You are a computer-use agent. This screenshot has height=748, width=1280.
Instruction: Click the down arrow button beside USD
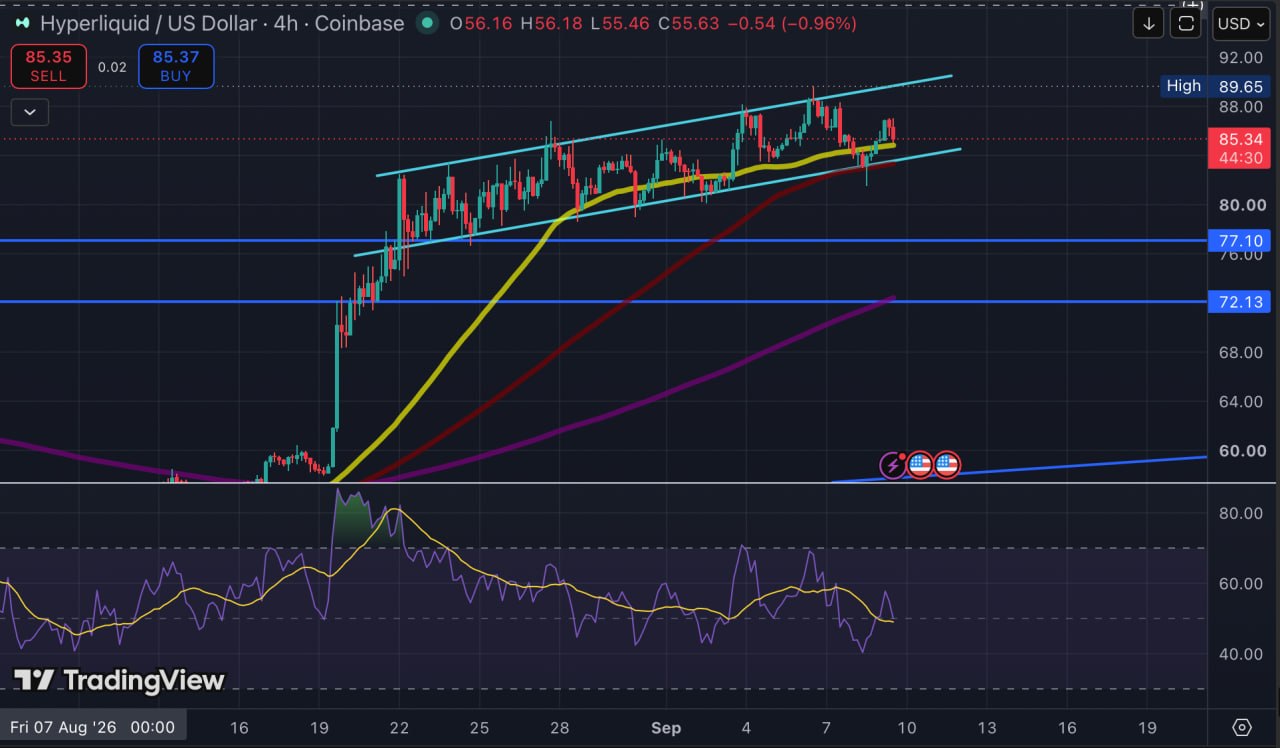tap(1149, 24)
